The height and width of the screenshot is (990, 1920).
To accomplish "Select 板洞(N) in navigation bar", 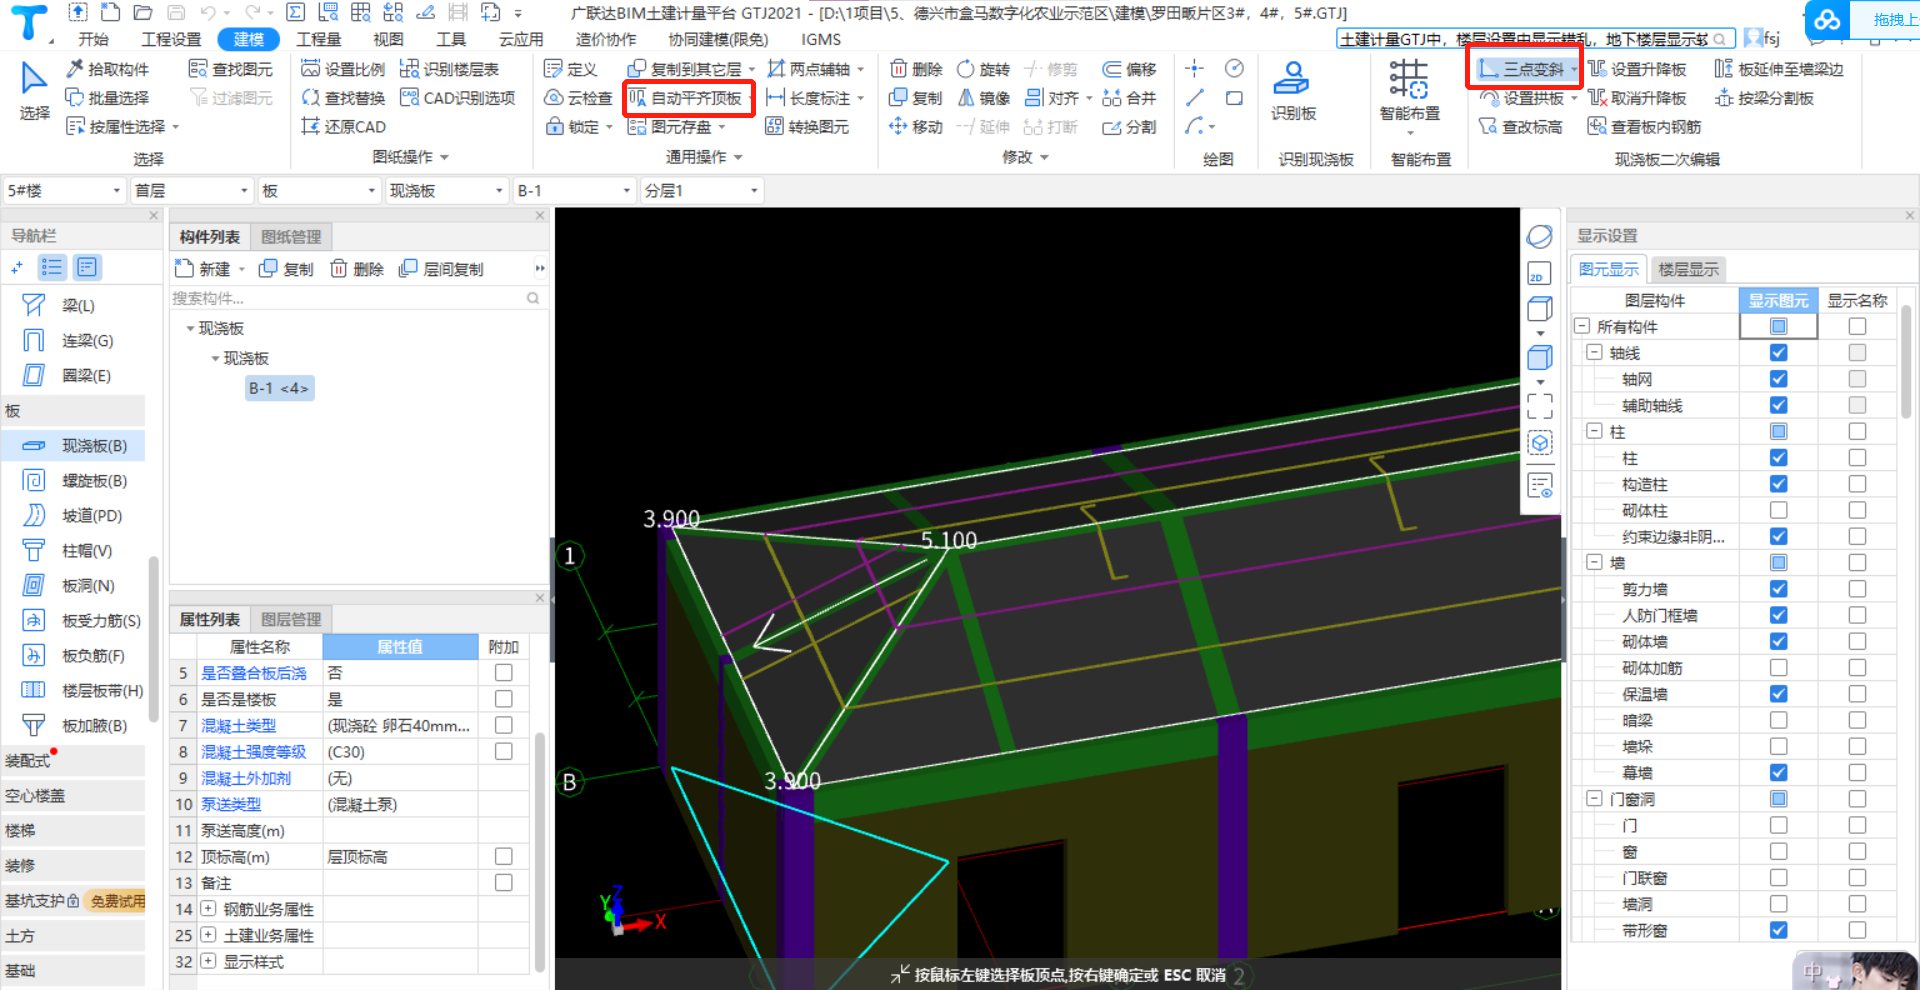I will point(70,586).
